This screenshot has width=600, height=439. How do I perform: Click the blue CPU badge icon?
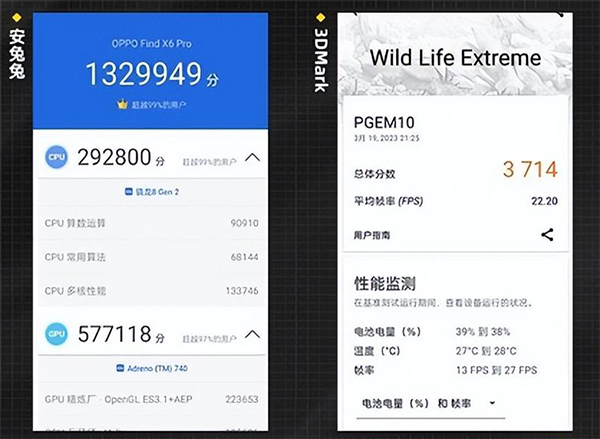58,158
